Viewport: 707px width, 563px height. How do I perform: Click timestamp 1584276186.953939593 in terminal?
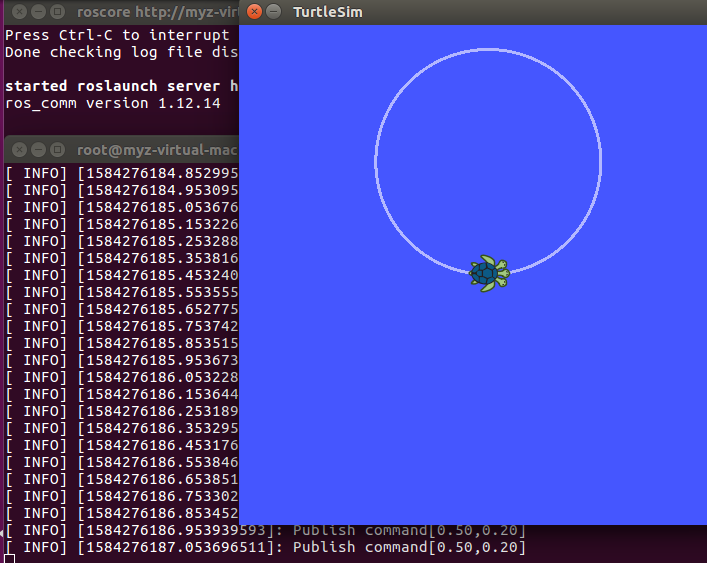(x=176, y=531)
